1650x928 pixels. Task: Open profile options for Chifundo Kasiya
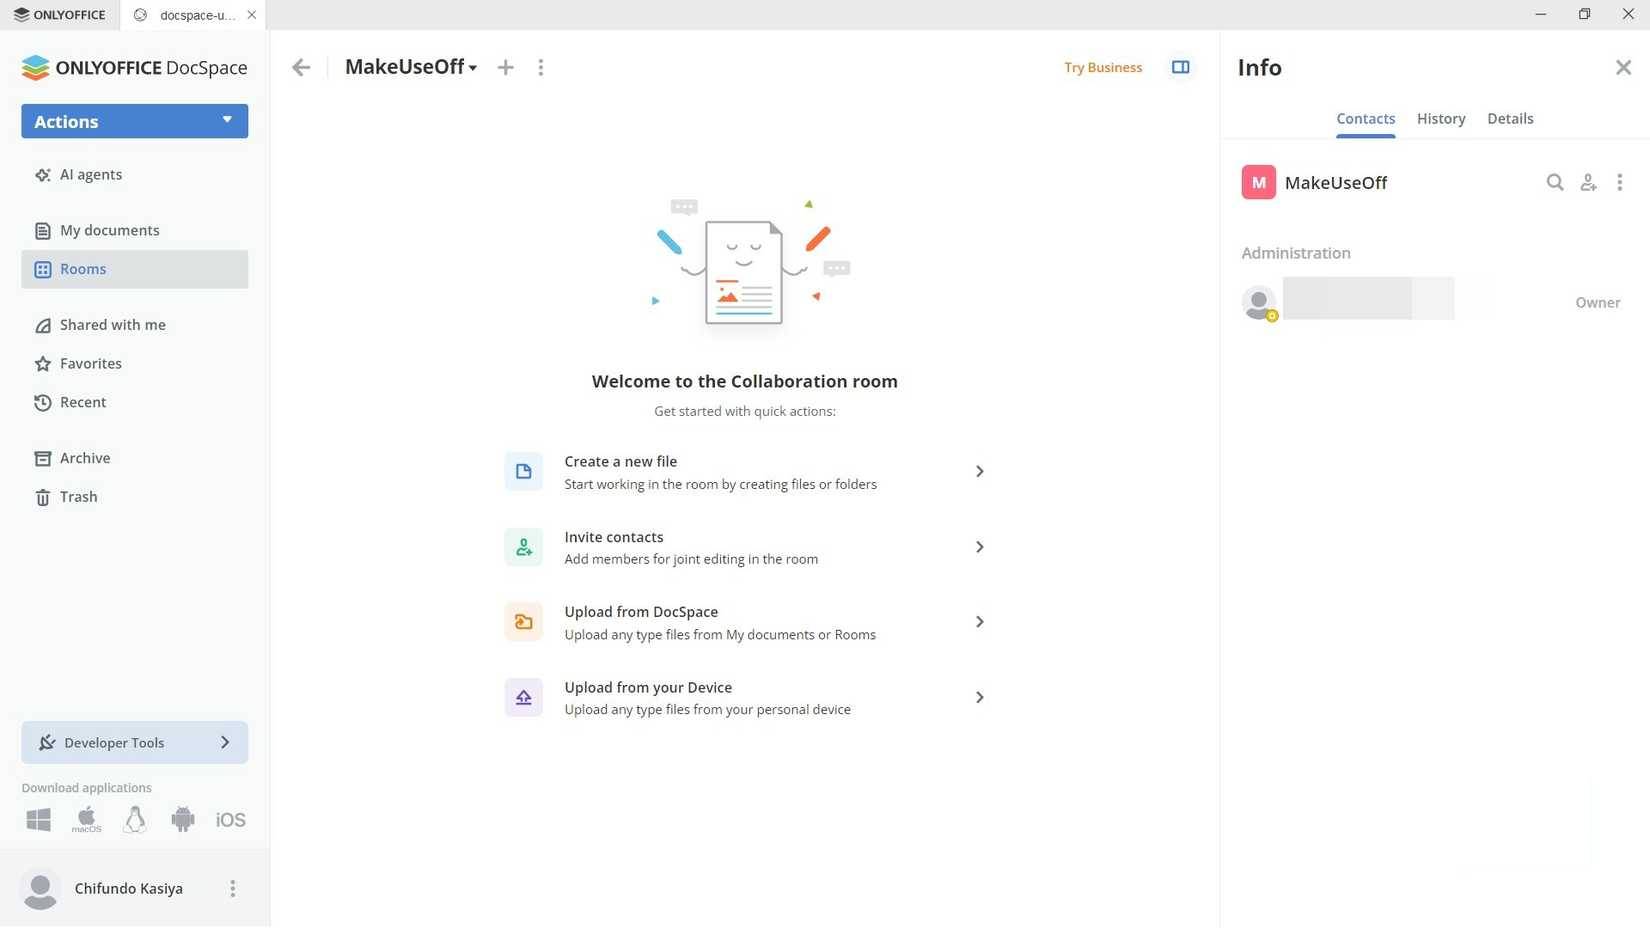233,889
